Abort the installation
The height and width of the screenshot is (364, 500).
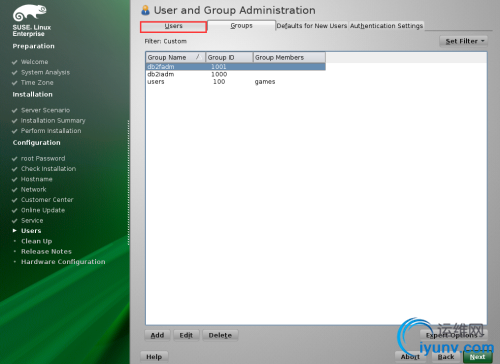coord(410,357)
